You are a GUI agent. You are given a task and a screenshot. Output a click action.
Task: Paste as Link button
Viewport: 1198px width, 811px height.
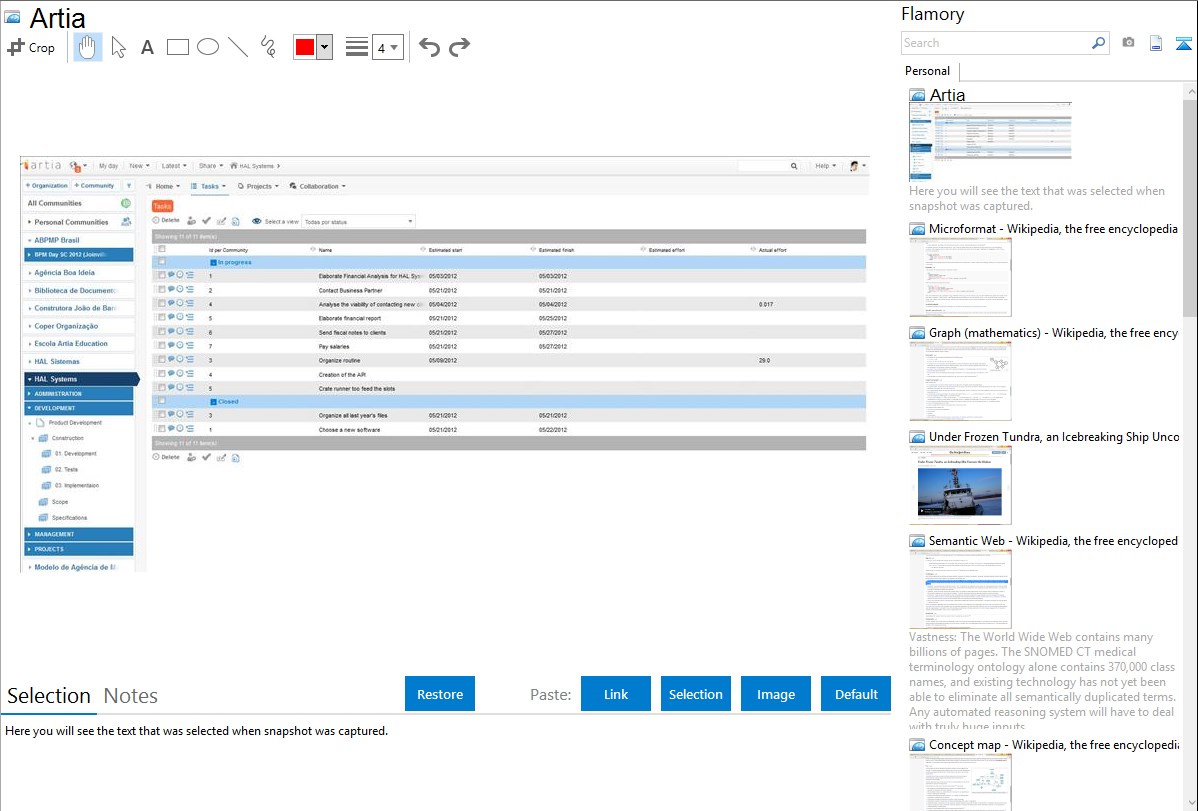[616, 694]
